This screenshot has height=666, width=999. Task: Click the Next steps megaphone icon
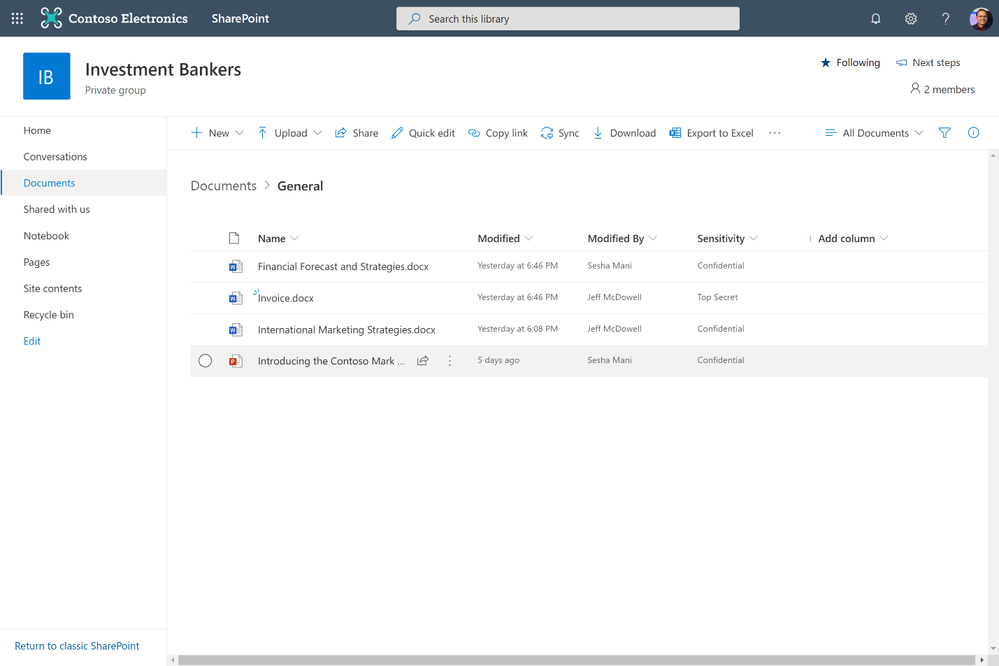[902, 62]
